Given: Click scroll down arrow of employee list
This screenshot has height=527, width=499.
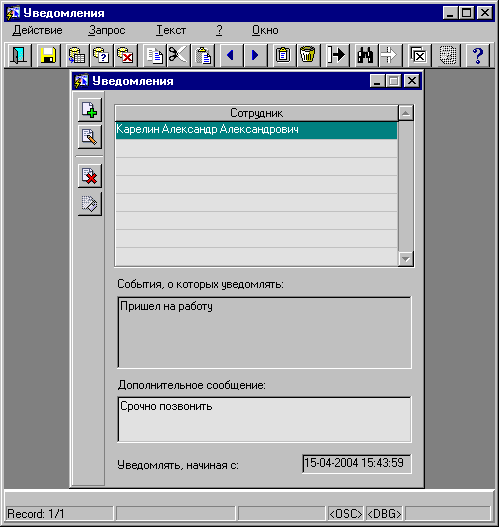Looking at the screenshot, I should click(x=406, y=259).
